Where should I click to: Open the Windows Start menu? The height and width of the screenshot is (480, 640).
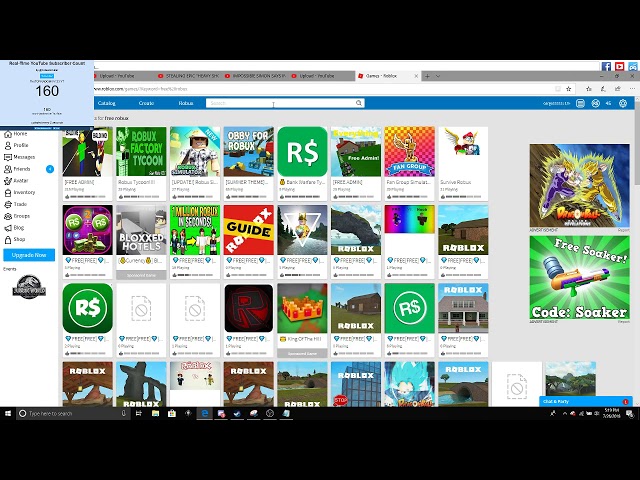tap(7, 413)
